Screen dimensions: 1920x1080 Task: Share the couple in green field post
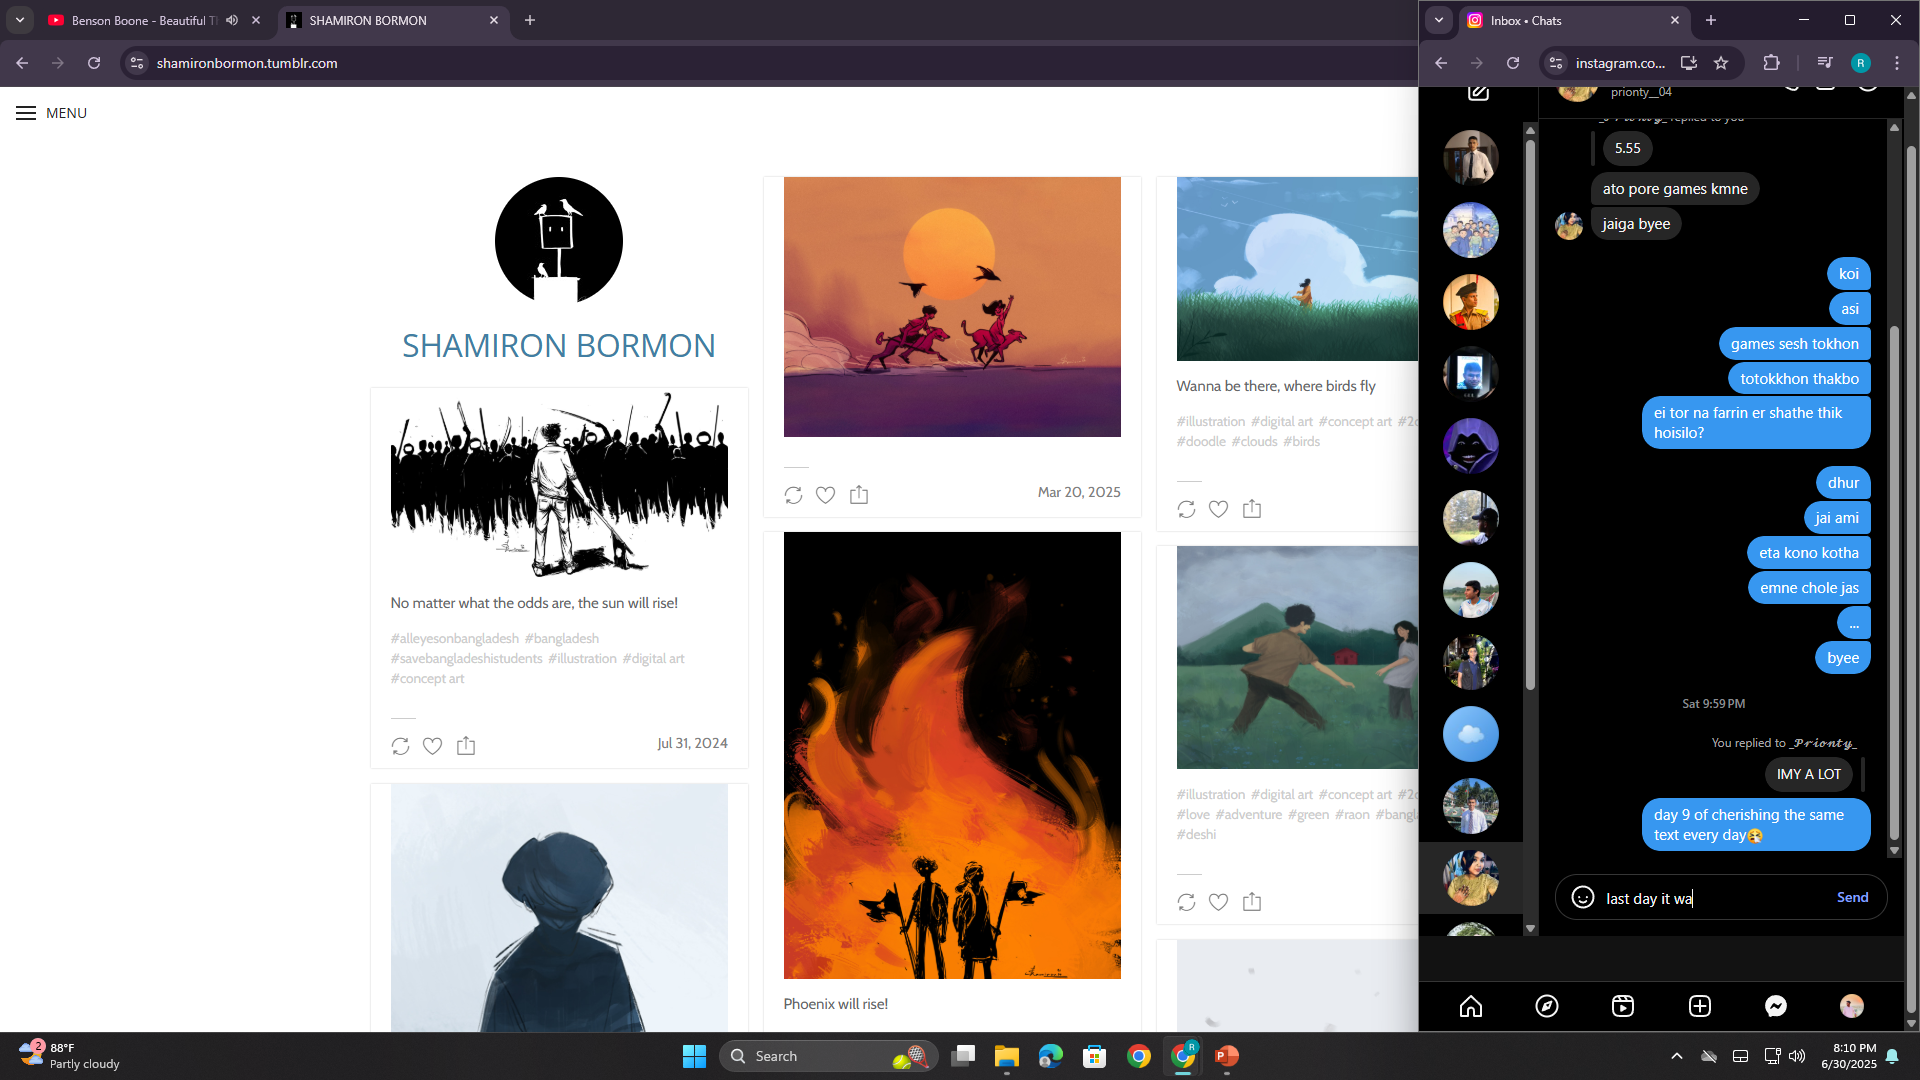click(1252, 902)
